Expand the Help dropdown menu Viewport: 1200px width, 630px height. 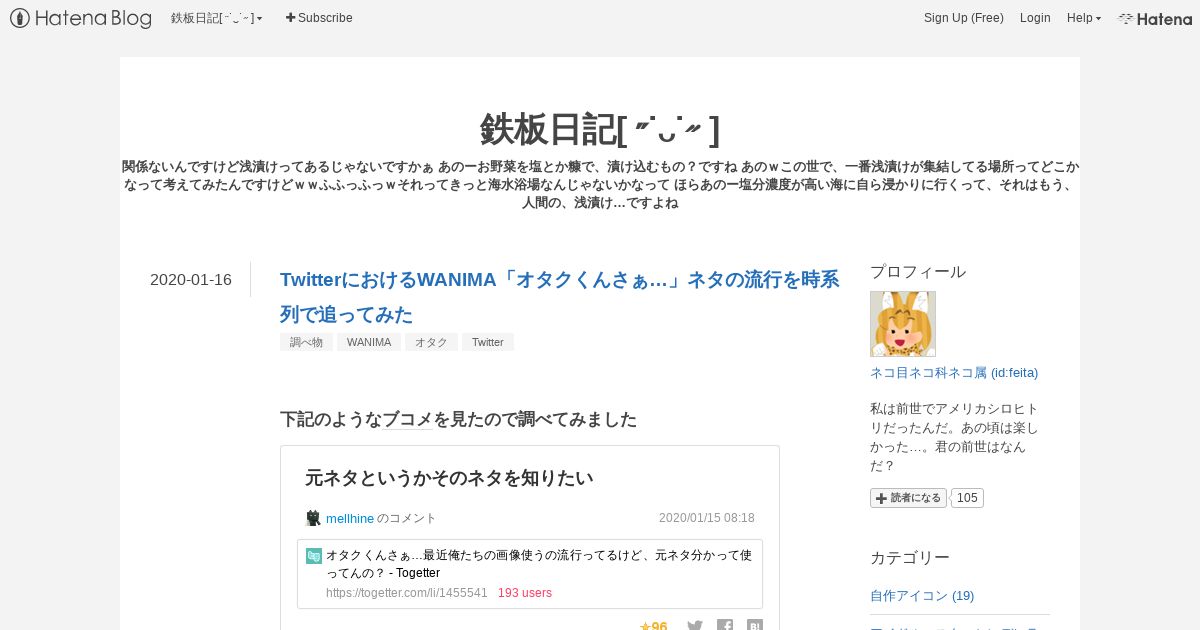click(x=1083, y=18)
